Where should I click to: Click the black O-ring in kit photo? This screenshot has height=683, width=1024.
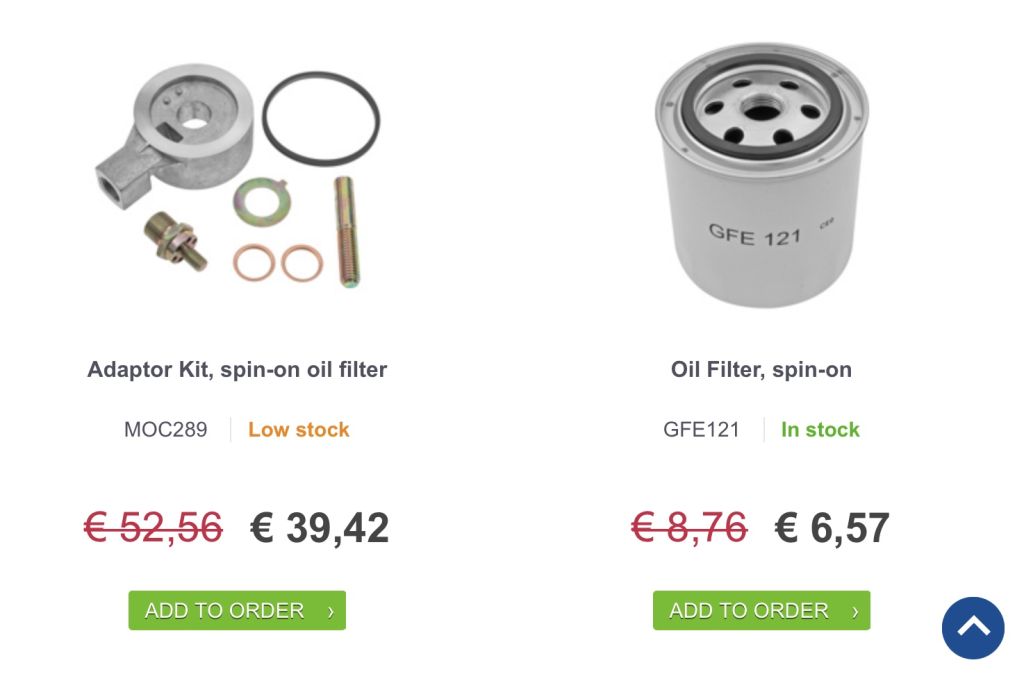pyautogui.click(x=321, y=119)
